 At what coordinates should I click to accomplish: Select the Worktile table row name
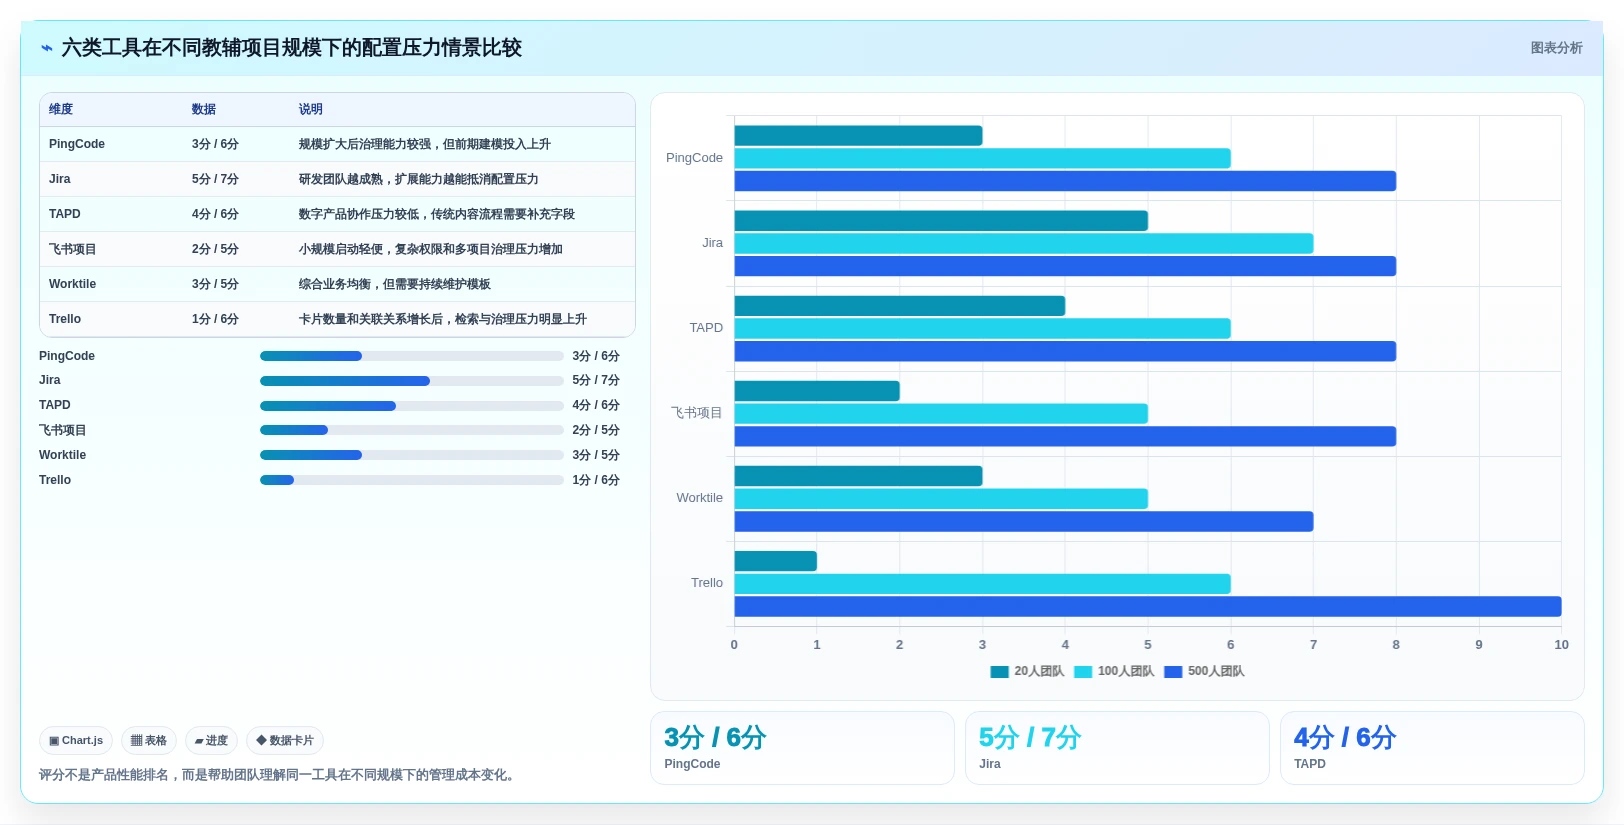point(73,284)
